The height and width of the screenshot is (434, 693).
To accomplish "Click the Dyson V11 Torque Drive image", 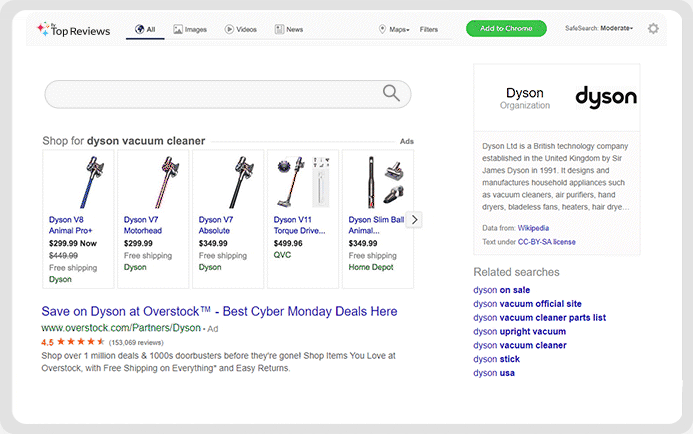I will pyautogui.click(x=303, y=182).
